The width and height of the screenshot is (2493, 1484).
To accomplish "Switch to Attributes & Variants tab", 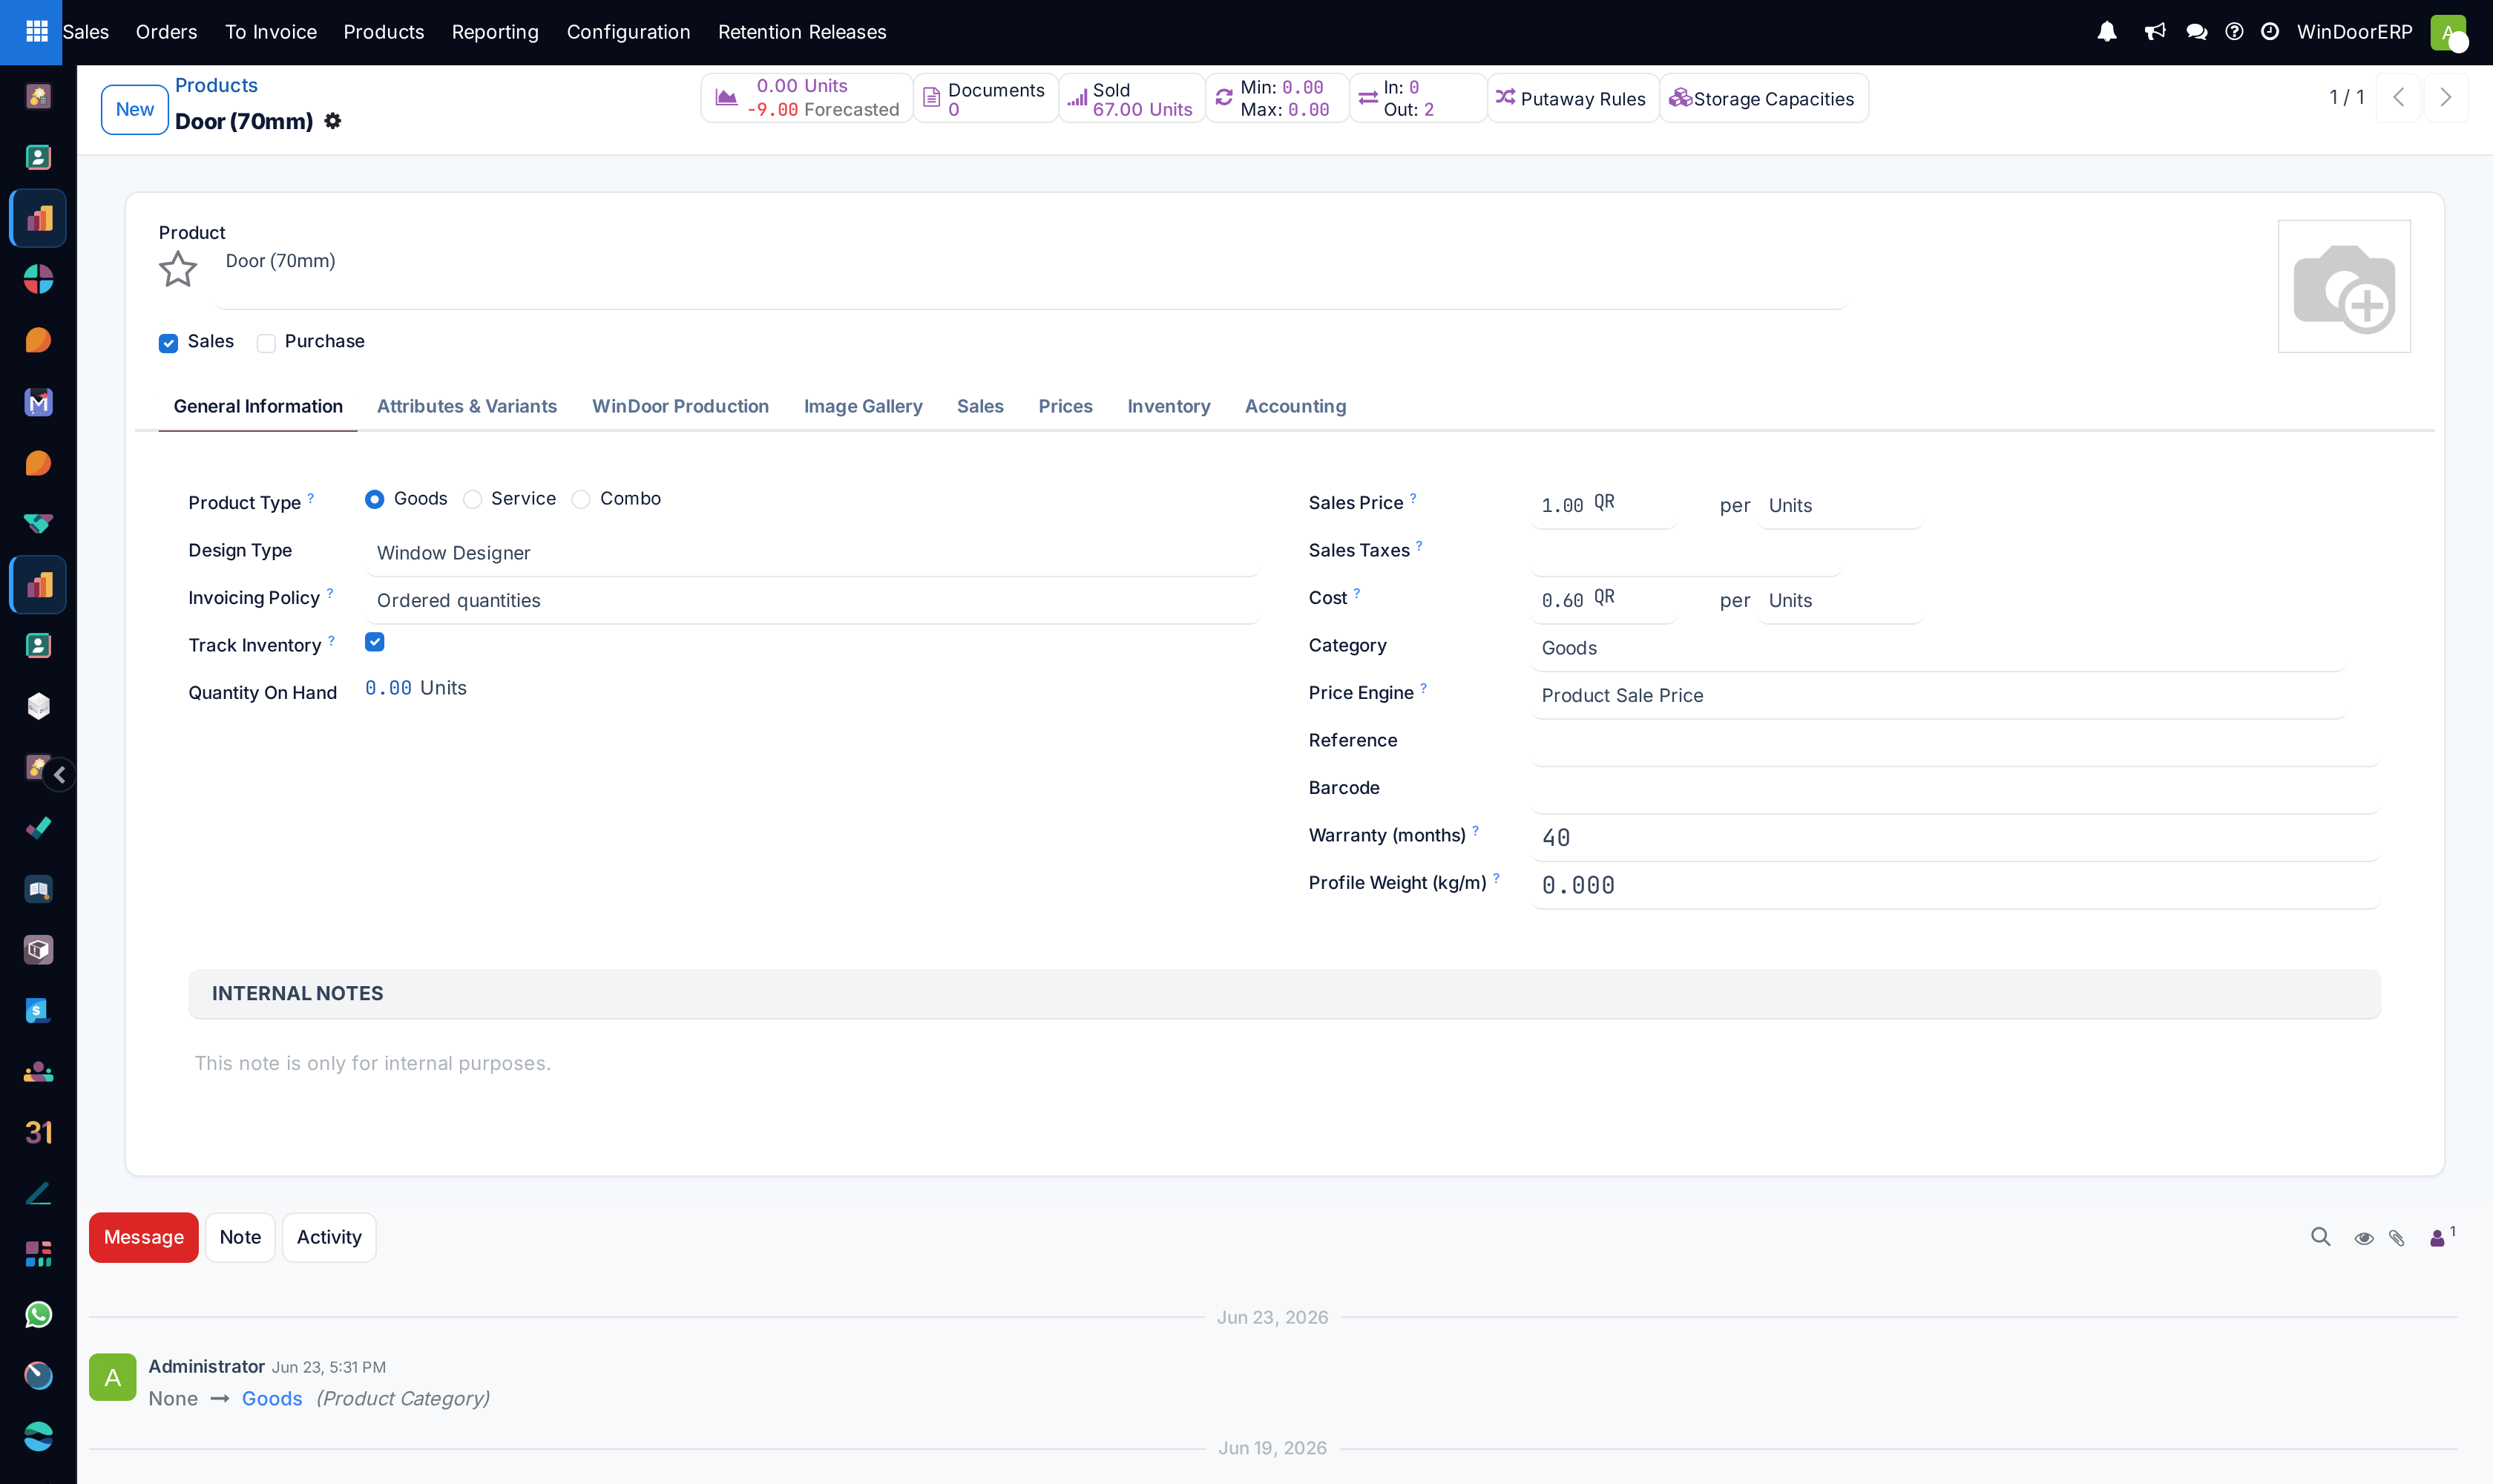I will point(467,406).
